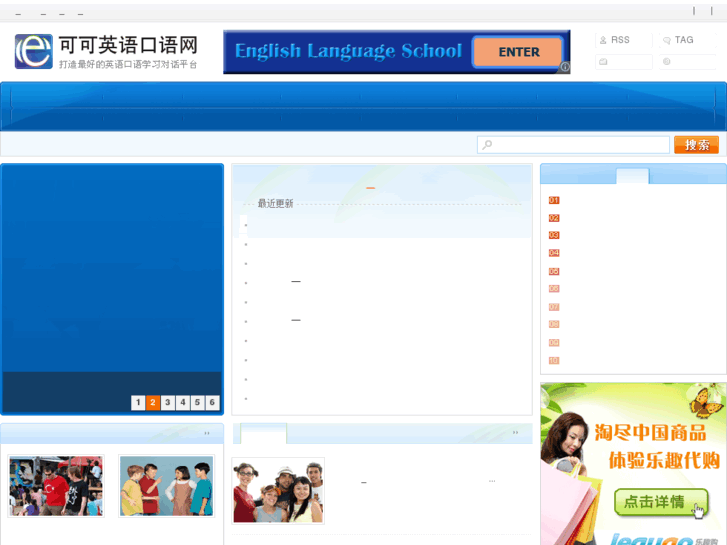
Task: Select the active tab above the group photo
Action: click(x=263, y=433)
